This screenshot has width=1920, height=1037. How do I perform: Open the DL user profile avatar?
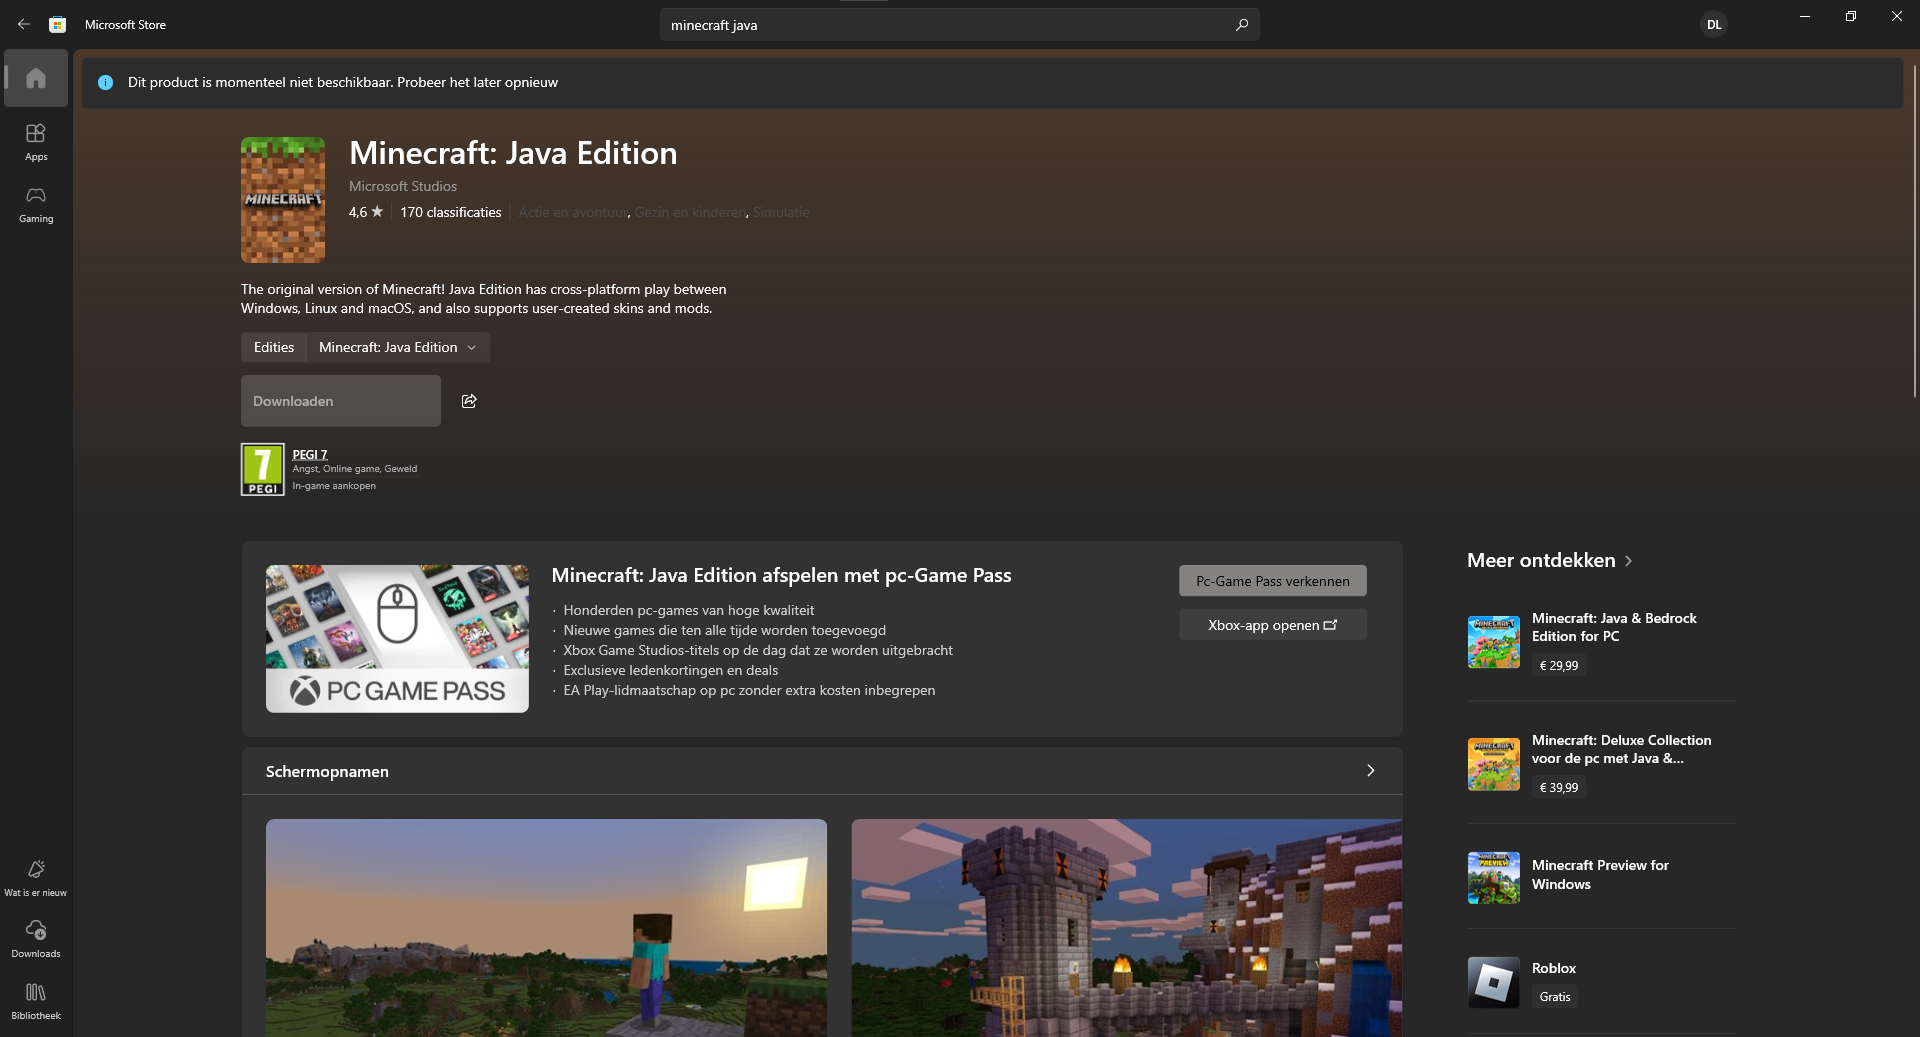point(1714,25)
